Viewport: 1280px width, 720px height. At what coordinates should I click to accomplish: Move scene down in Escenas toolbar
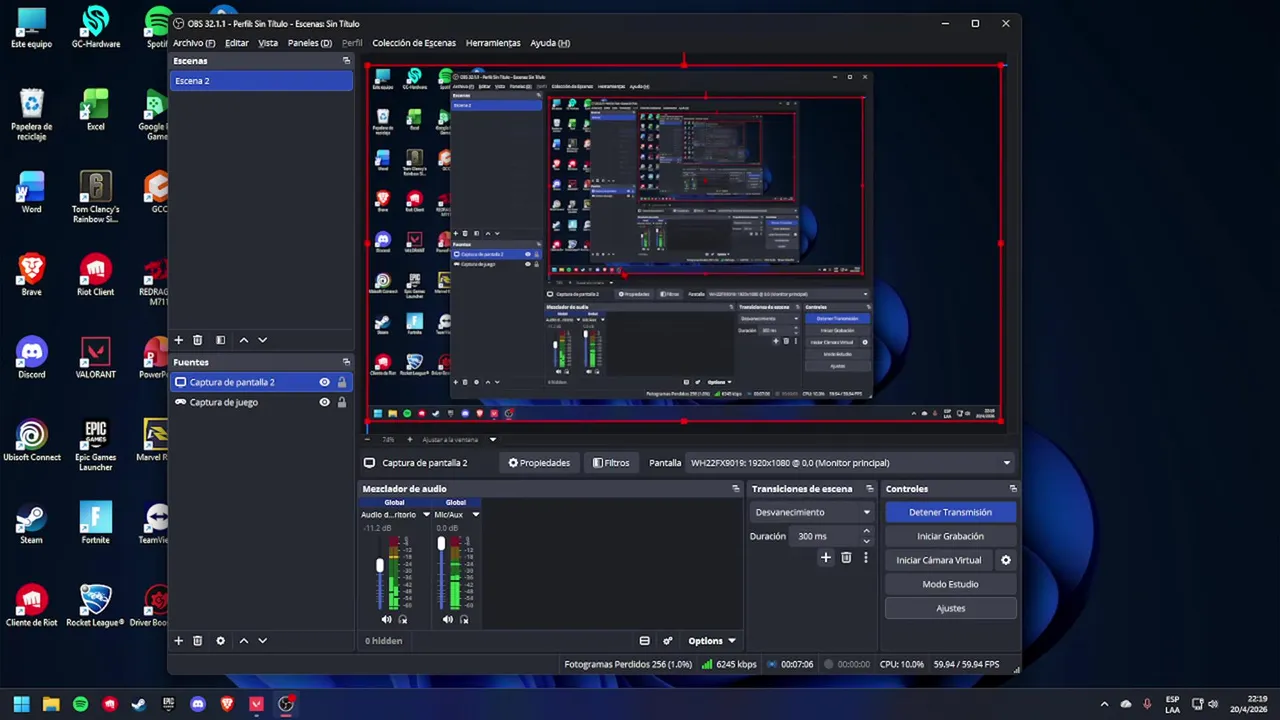(x=262, y=340)
